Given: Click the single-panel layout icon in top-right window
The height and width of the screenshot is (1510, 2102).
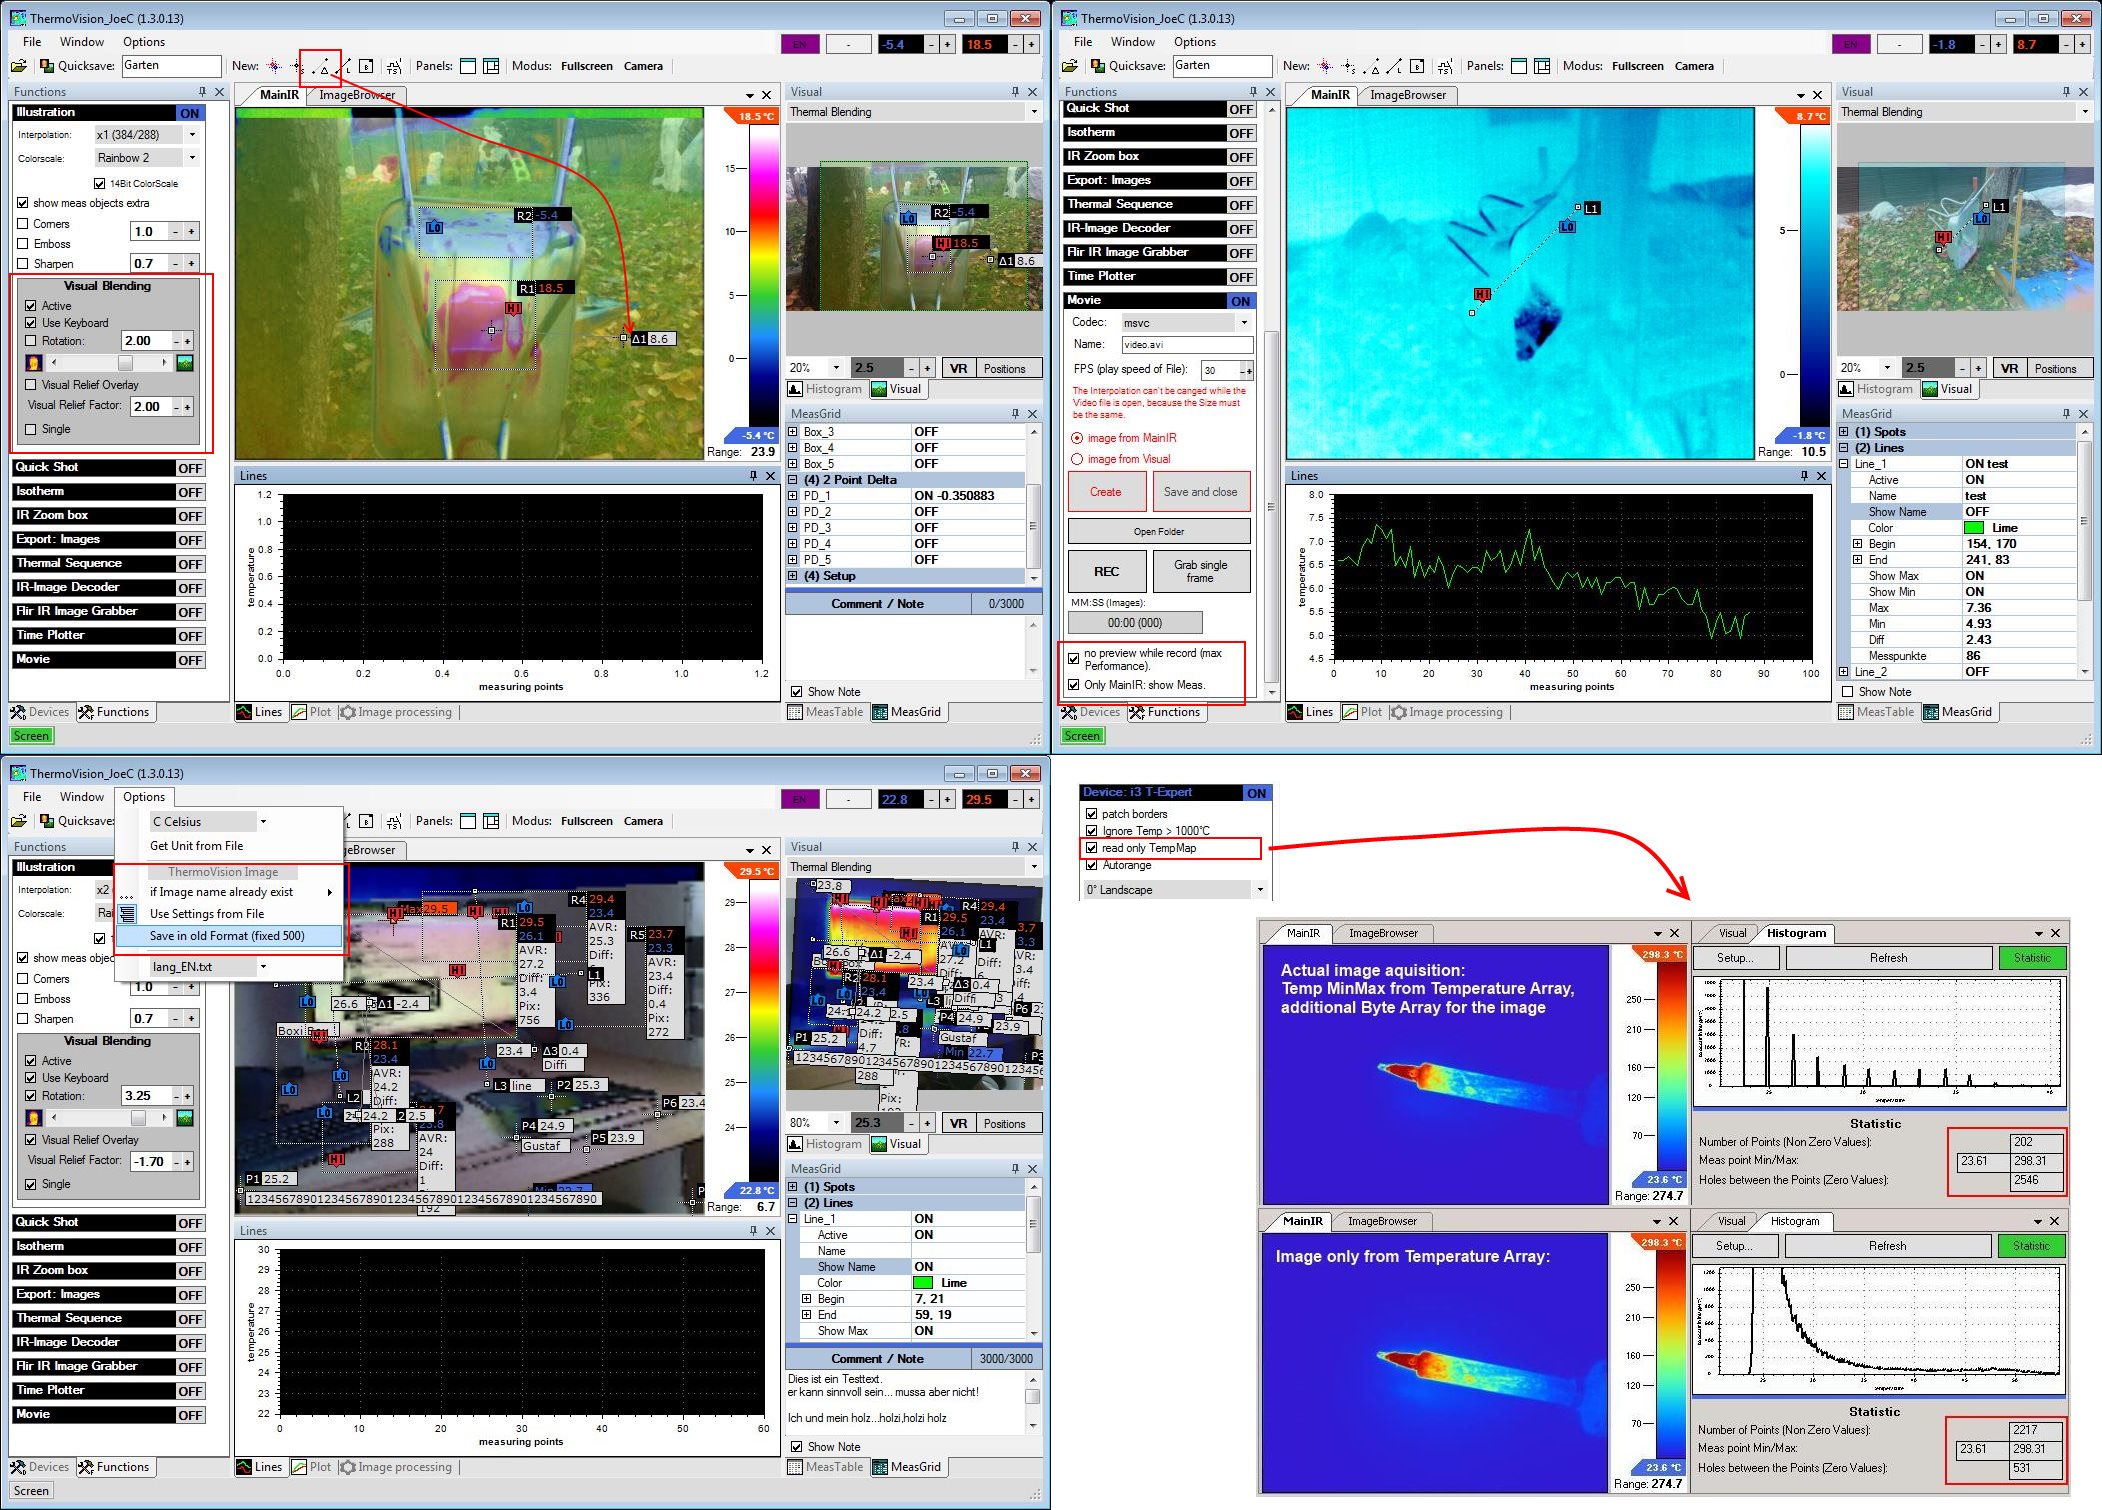Looking at the screenshot, I should pos(1519,67).
